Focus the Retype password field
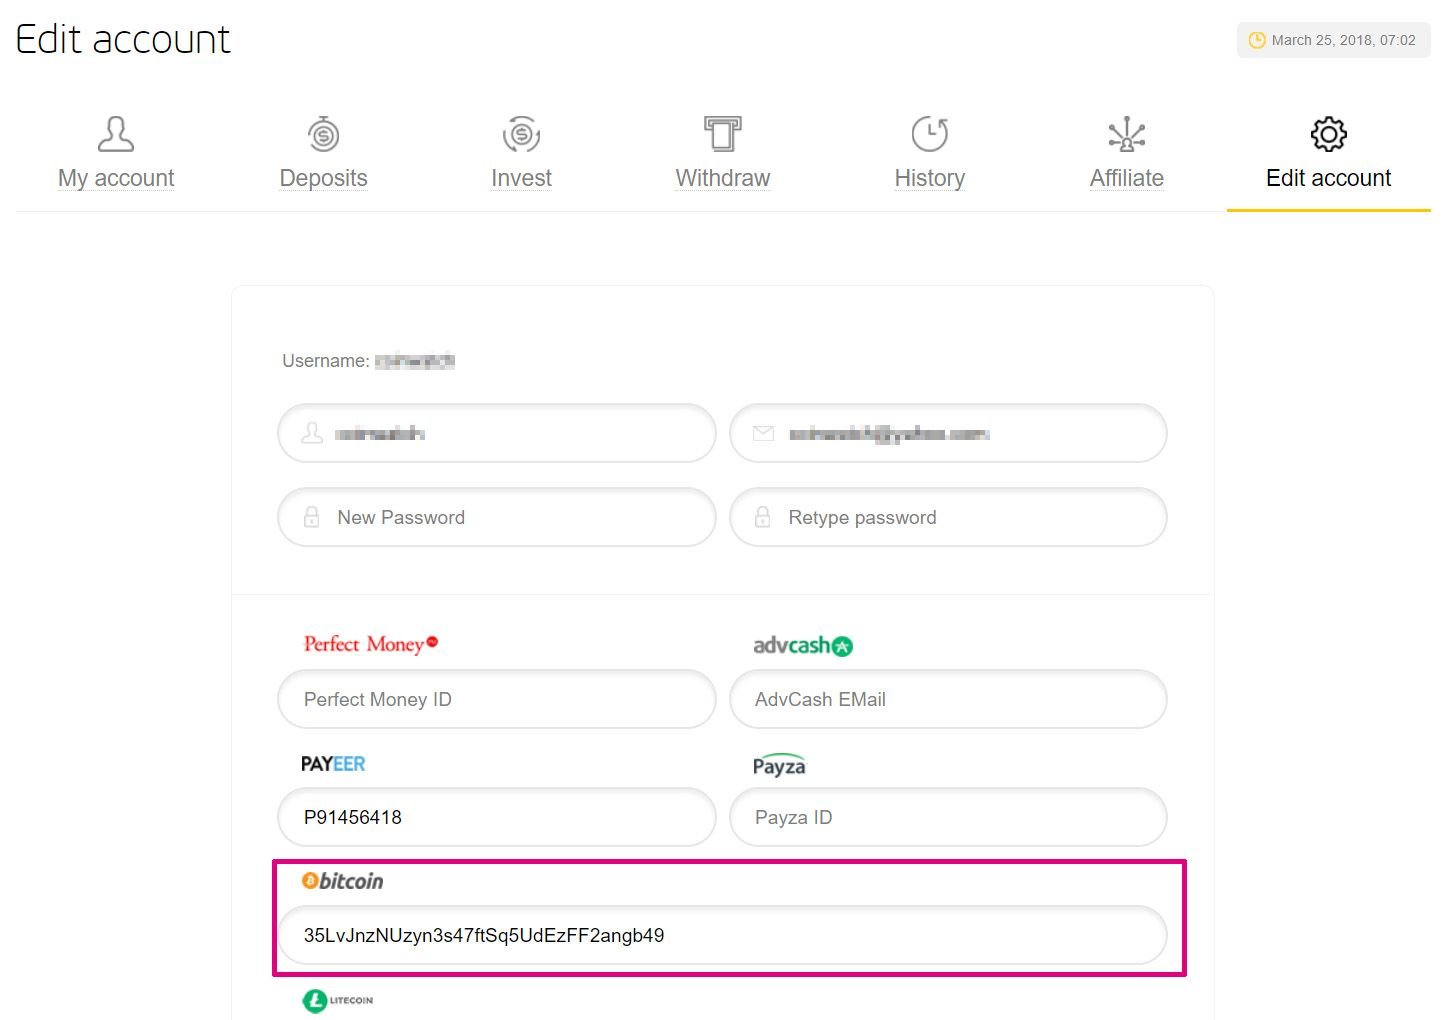1451x1020 pixels. [x=948, y=517]
